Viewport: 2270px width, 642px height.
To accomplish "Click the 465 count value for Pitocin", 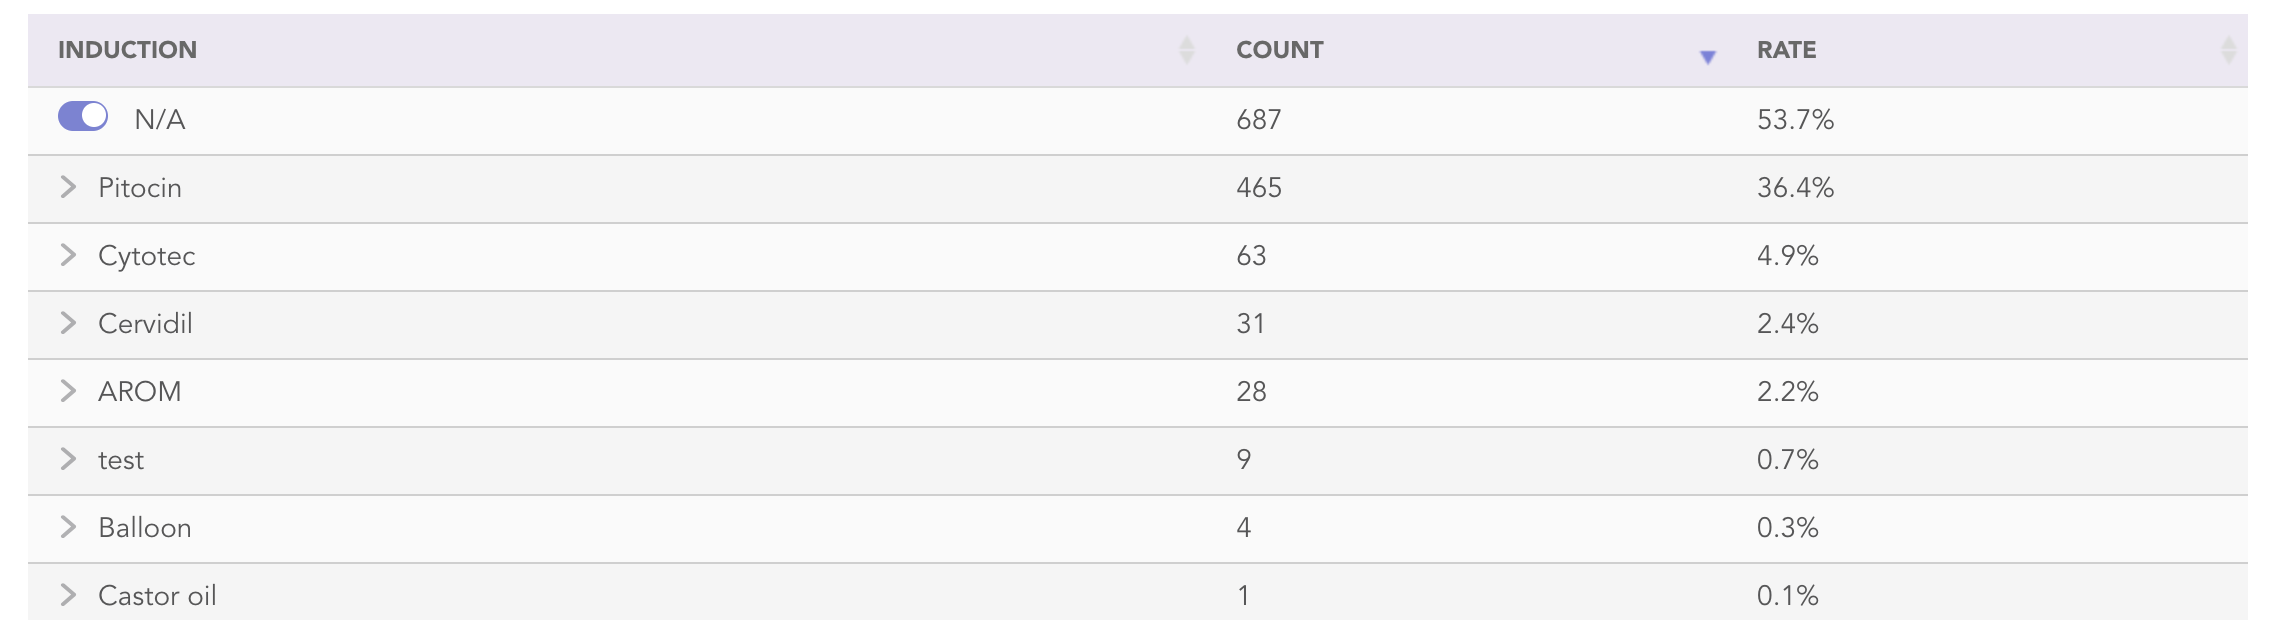I will click(x=1258, y=187).
